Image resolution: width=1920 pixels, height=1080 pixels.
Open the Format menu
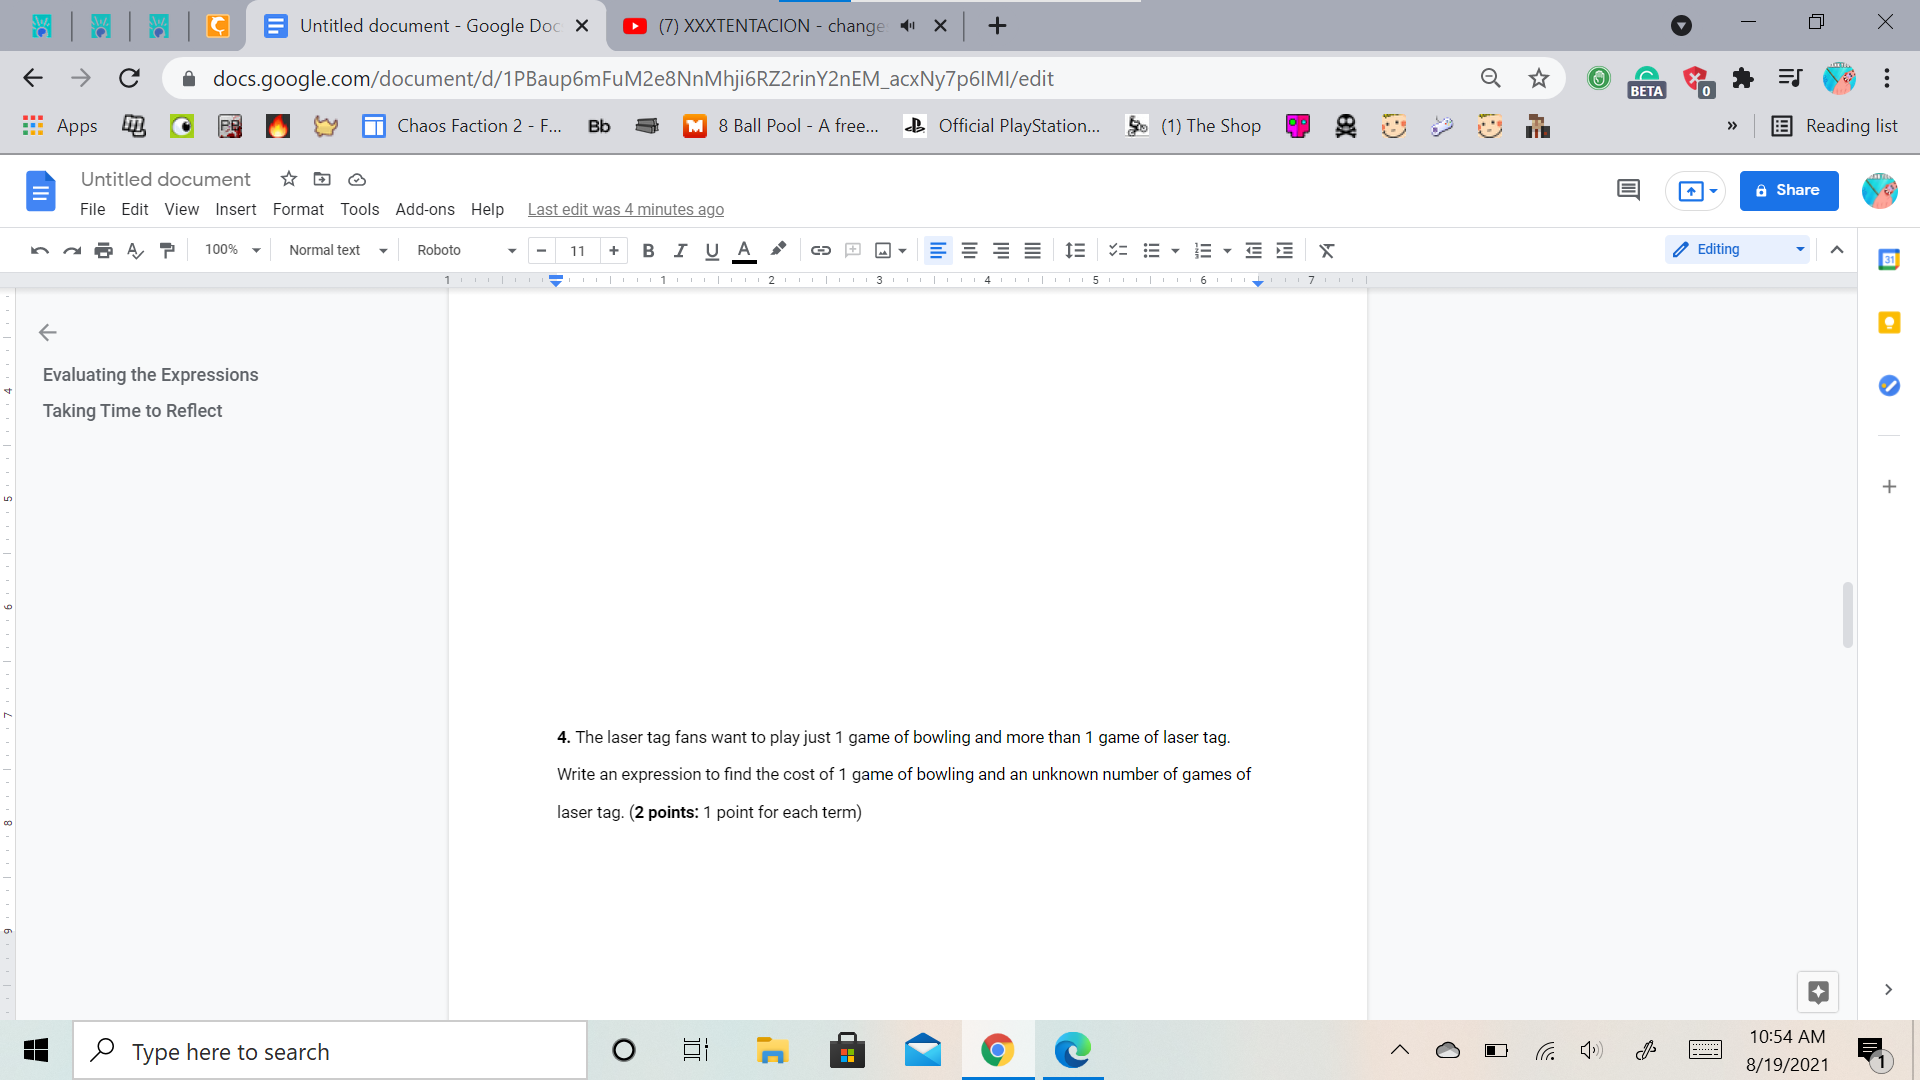(298, 209)
